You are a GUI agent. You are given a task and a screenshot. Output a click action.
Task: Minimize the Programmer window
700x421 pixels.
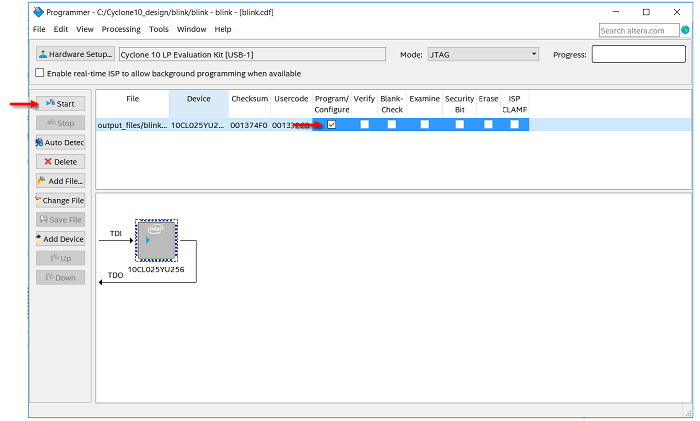616,12
